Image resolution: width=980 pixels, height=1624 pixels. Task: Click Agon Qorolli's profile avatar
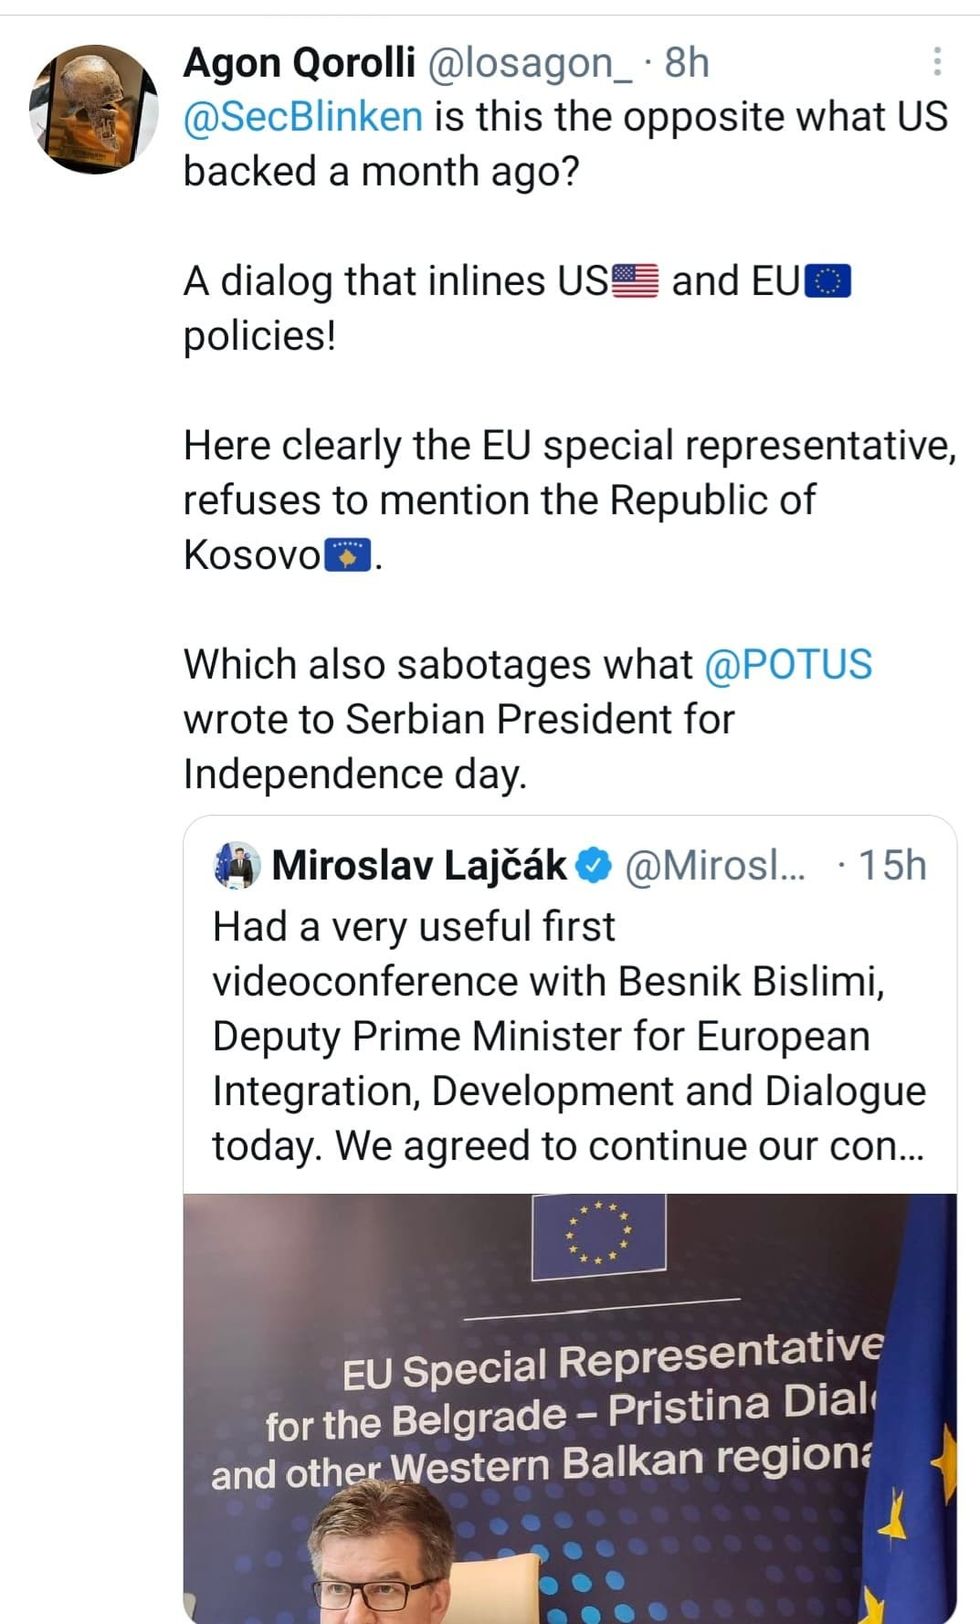coord(95,108)
